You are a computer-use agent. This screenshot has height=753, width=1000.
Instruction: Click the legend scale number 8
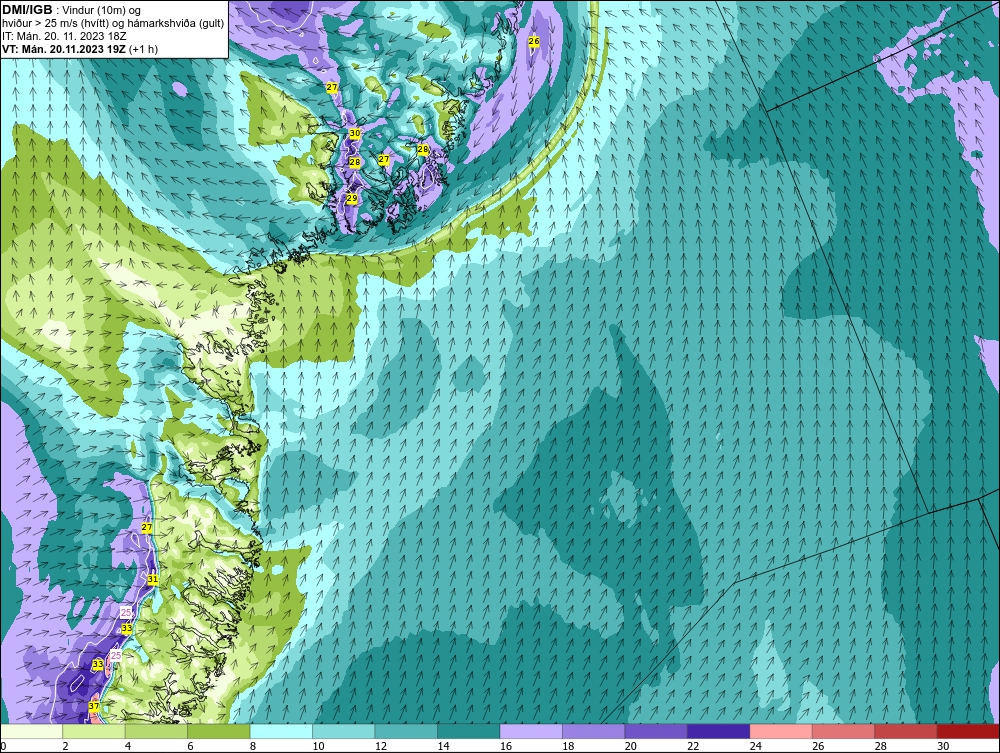(253, 746)
